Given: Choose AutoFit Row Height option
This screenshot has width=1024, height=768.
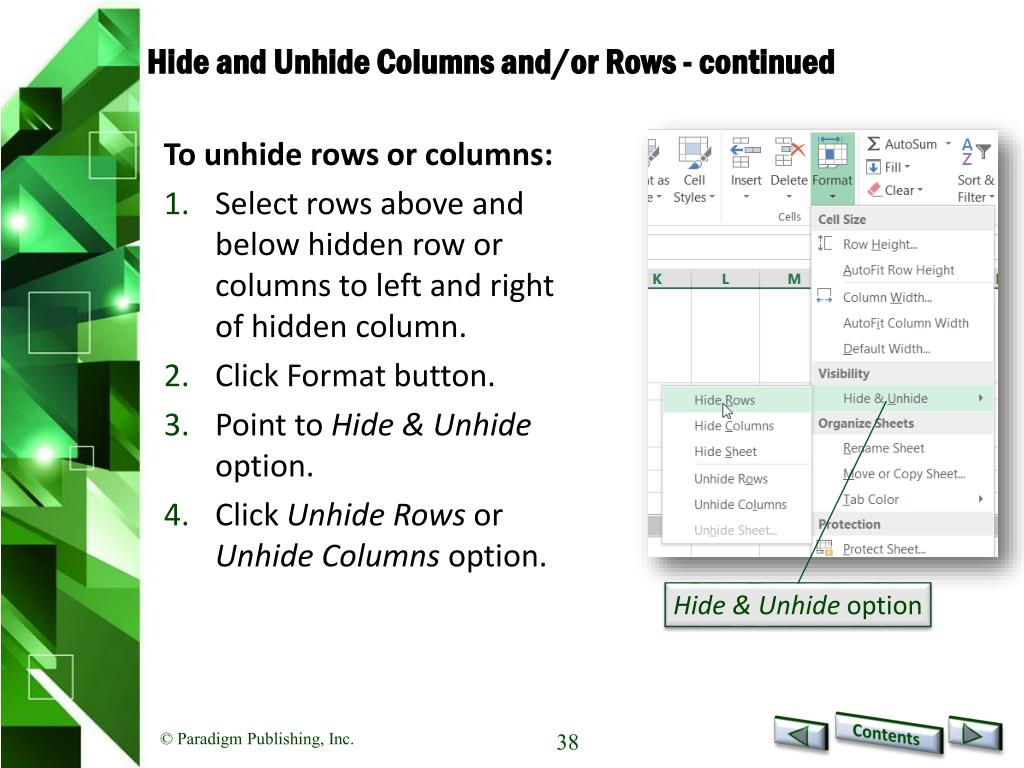Looking at the screenshot, I should coord(903,270).
